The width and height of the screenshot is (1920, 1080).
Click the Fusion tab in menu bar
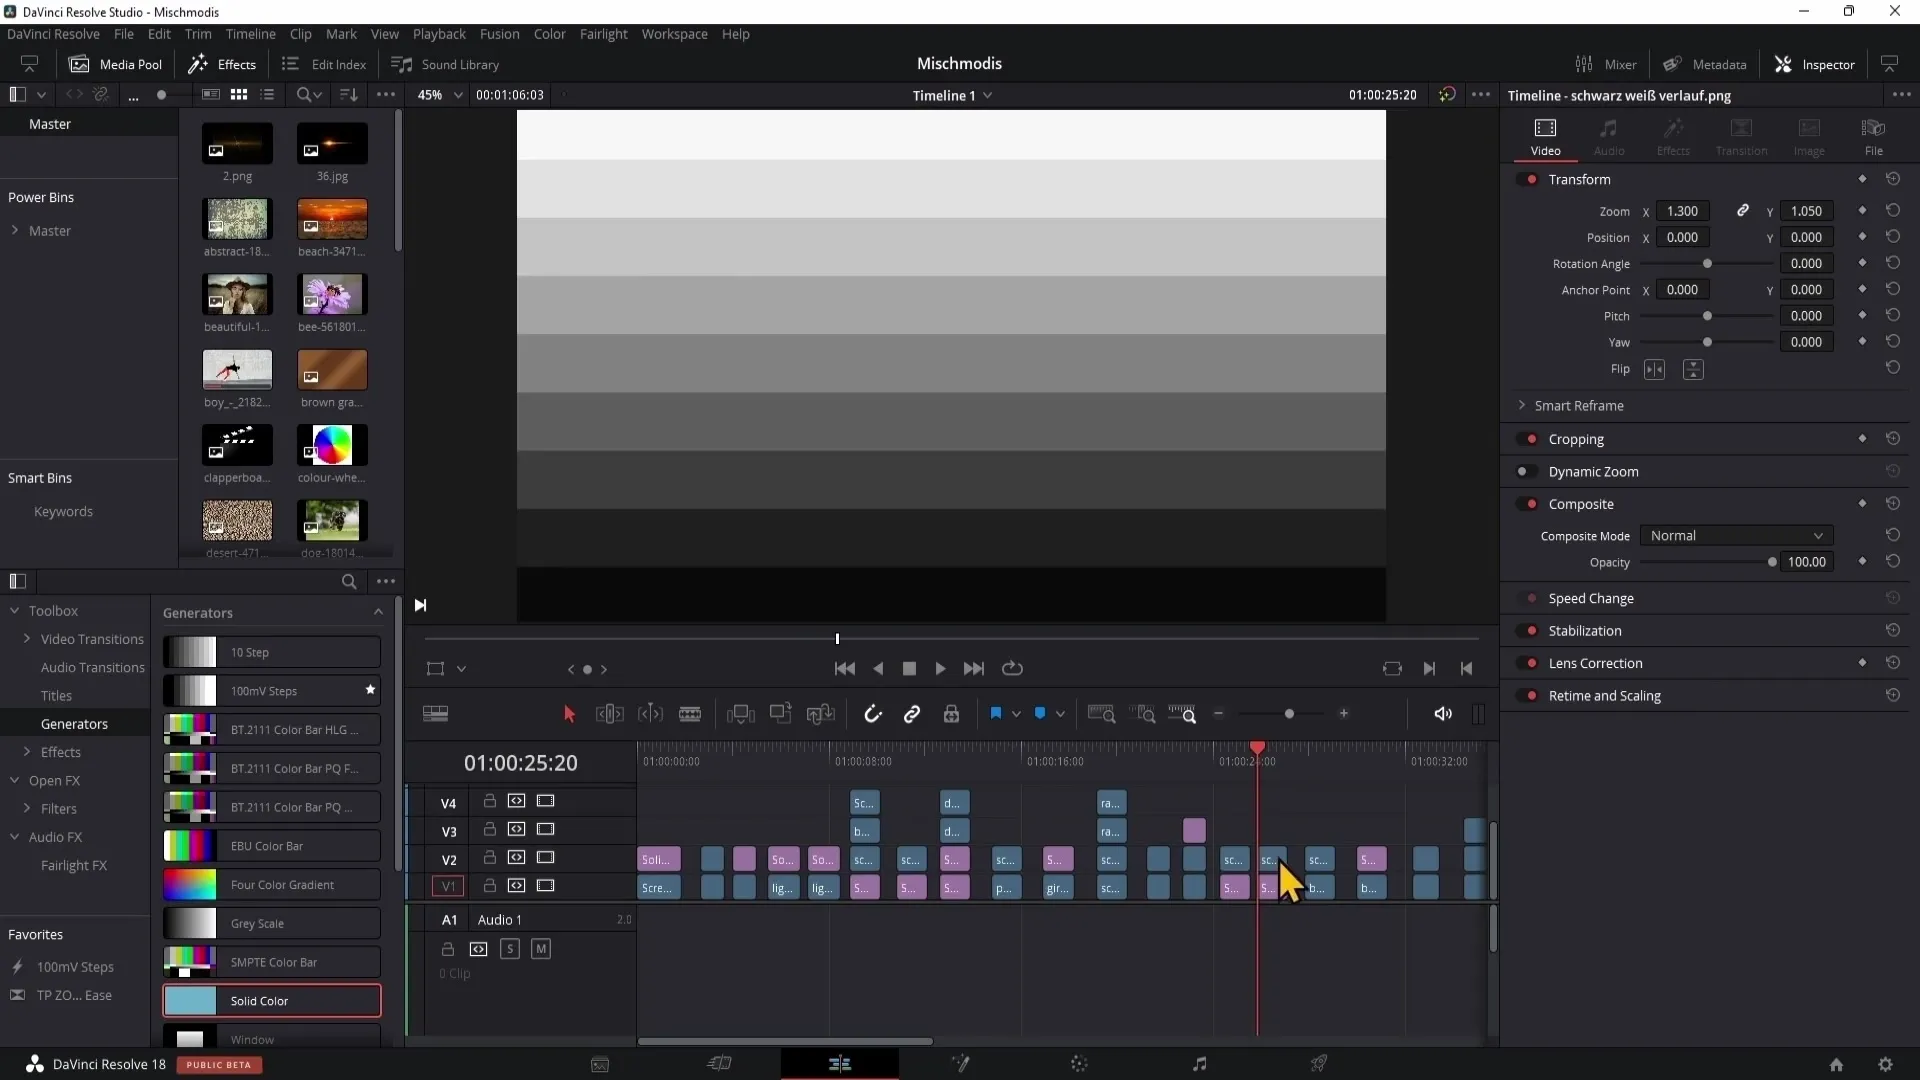[500, 33]
